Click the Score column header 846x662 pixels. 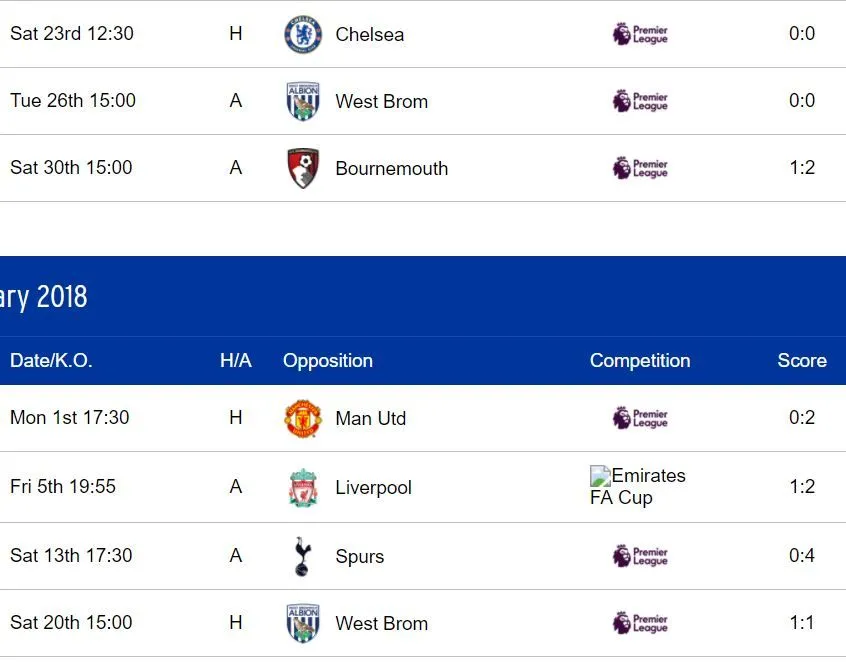[801, 361]
